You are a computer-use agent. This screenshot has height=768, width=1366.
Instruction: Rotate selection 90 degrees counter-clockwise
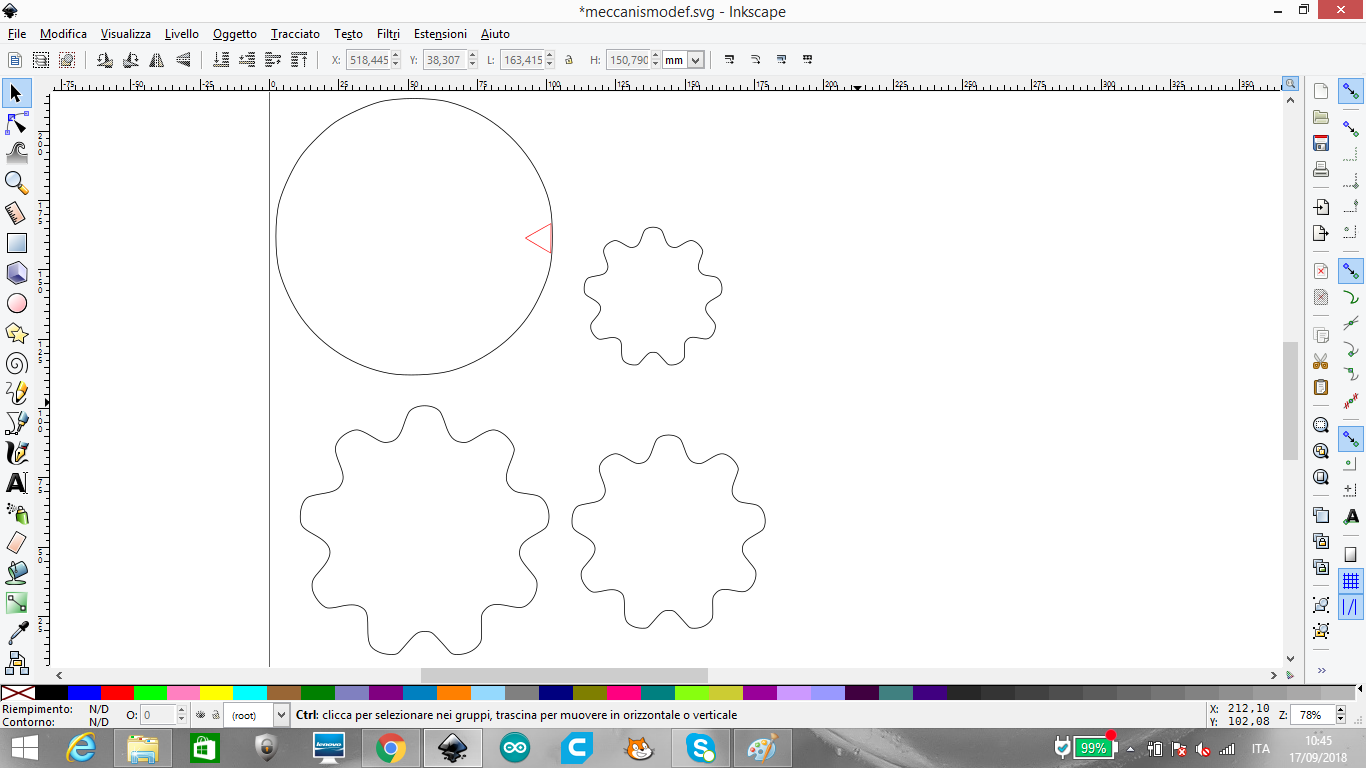pos(104,60)
